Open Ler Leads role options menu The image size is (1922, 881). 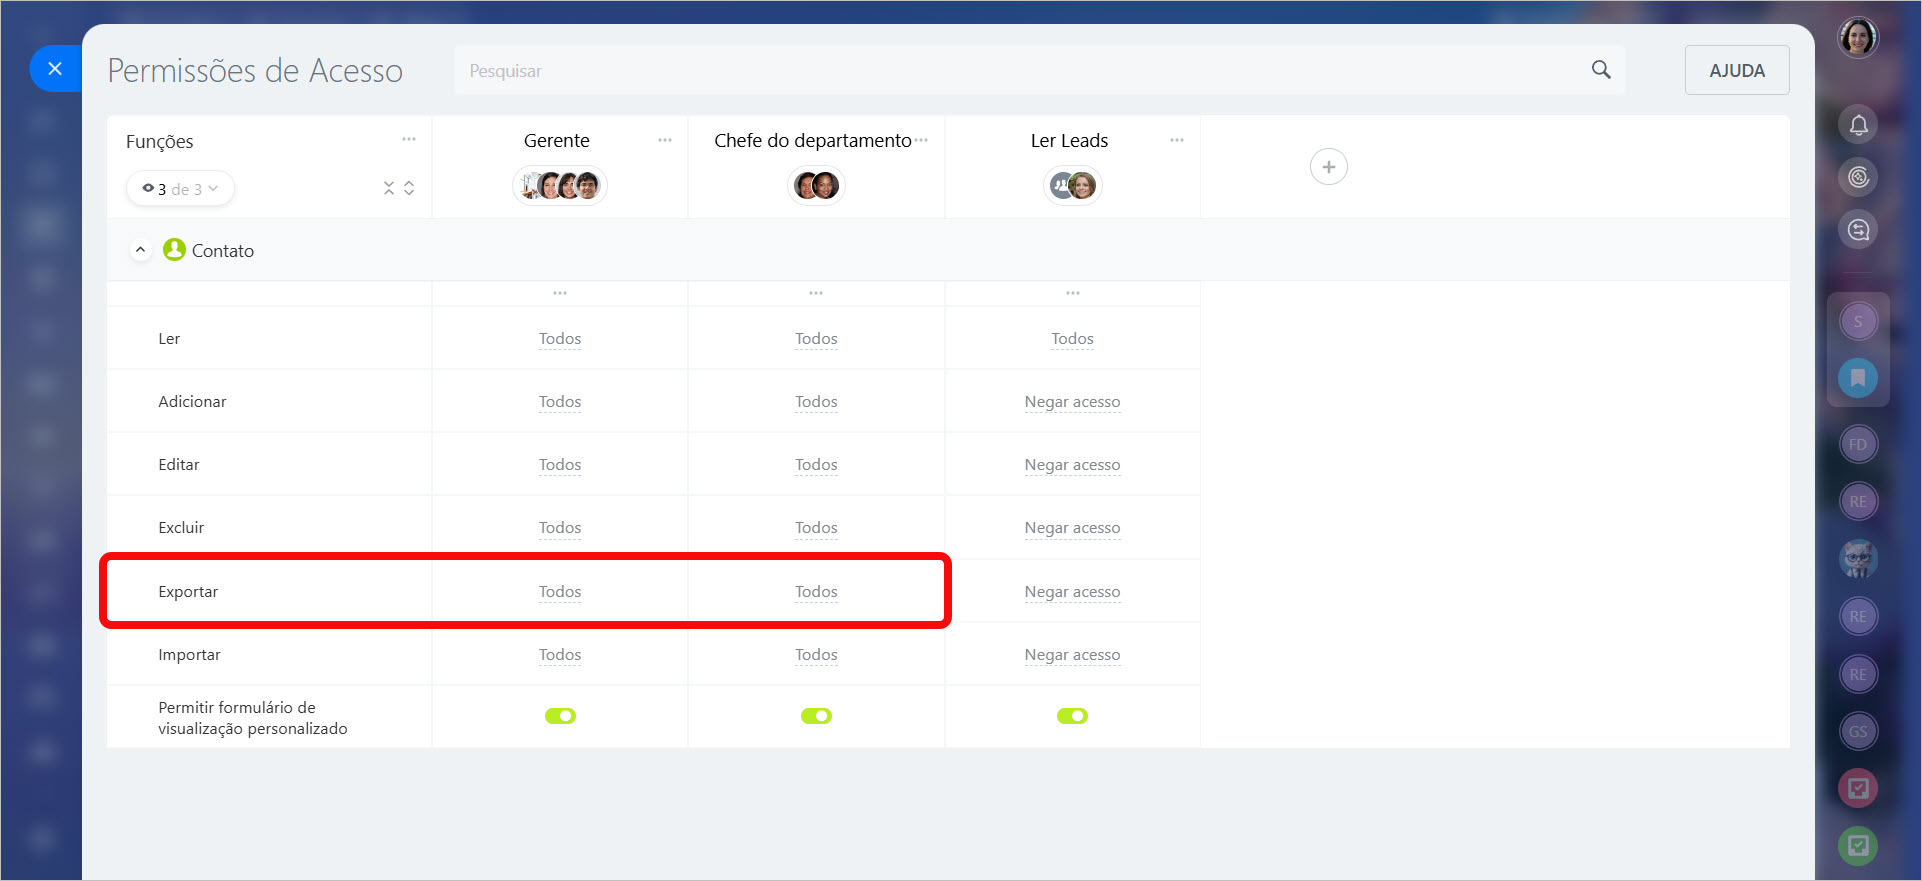pos(1177,139)
